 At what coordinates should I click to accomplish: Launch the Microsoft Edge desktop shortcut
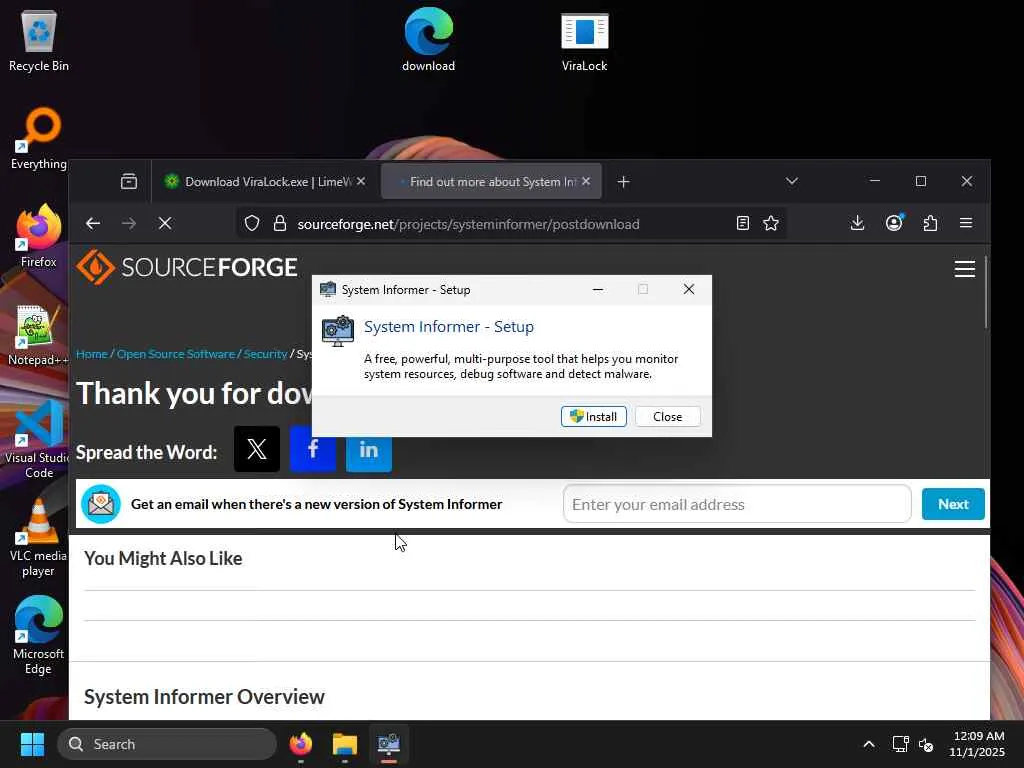click(39, 635)
